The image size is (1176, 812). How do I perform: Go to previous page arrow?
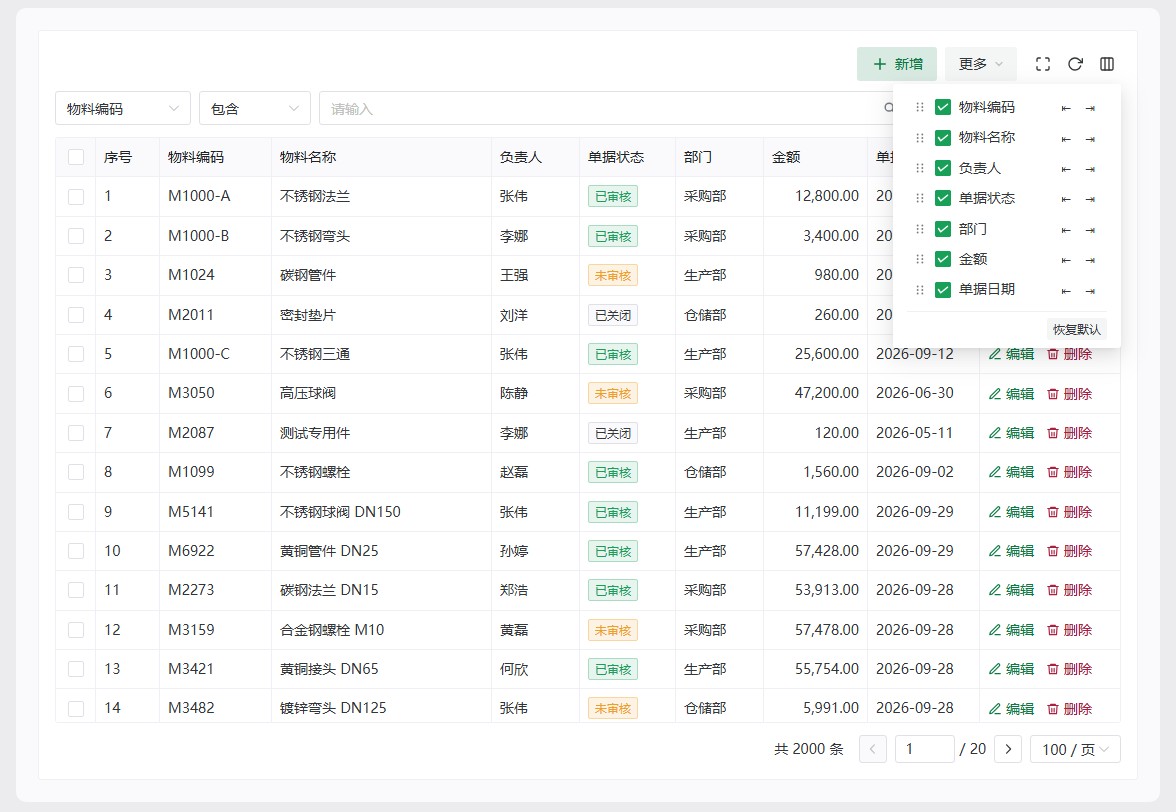872,749
